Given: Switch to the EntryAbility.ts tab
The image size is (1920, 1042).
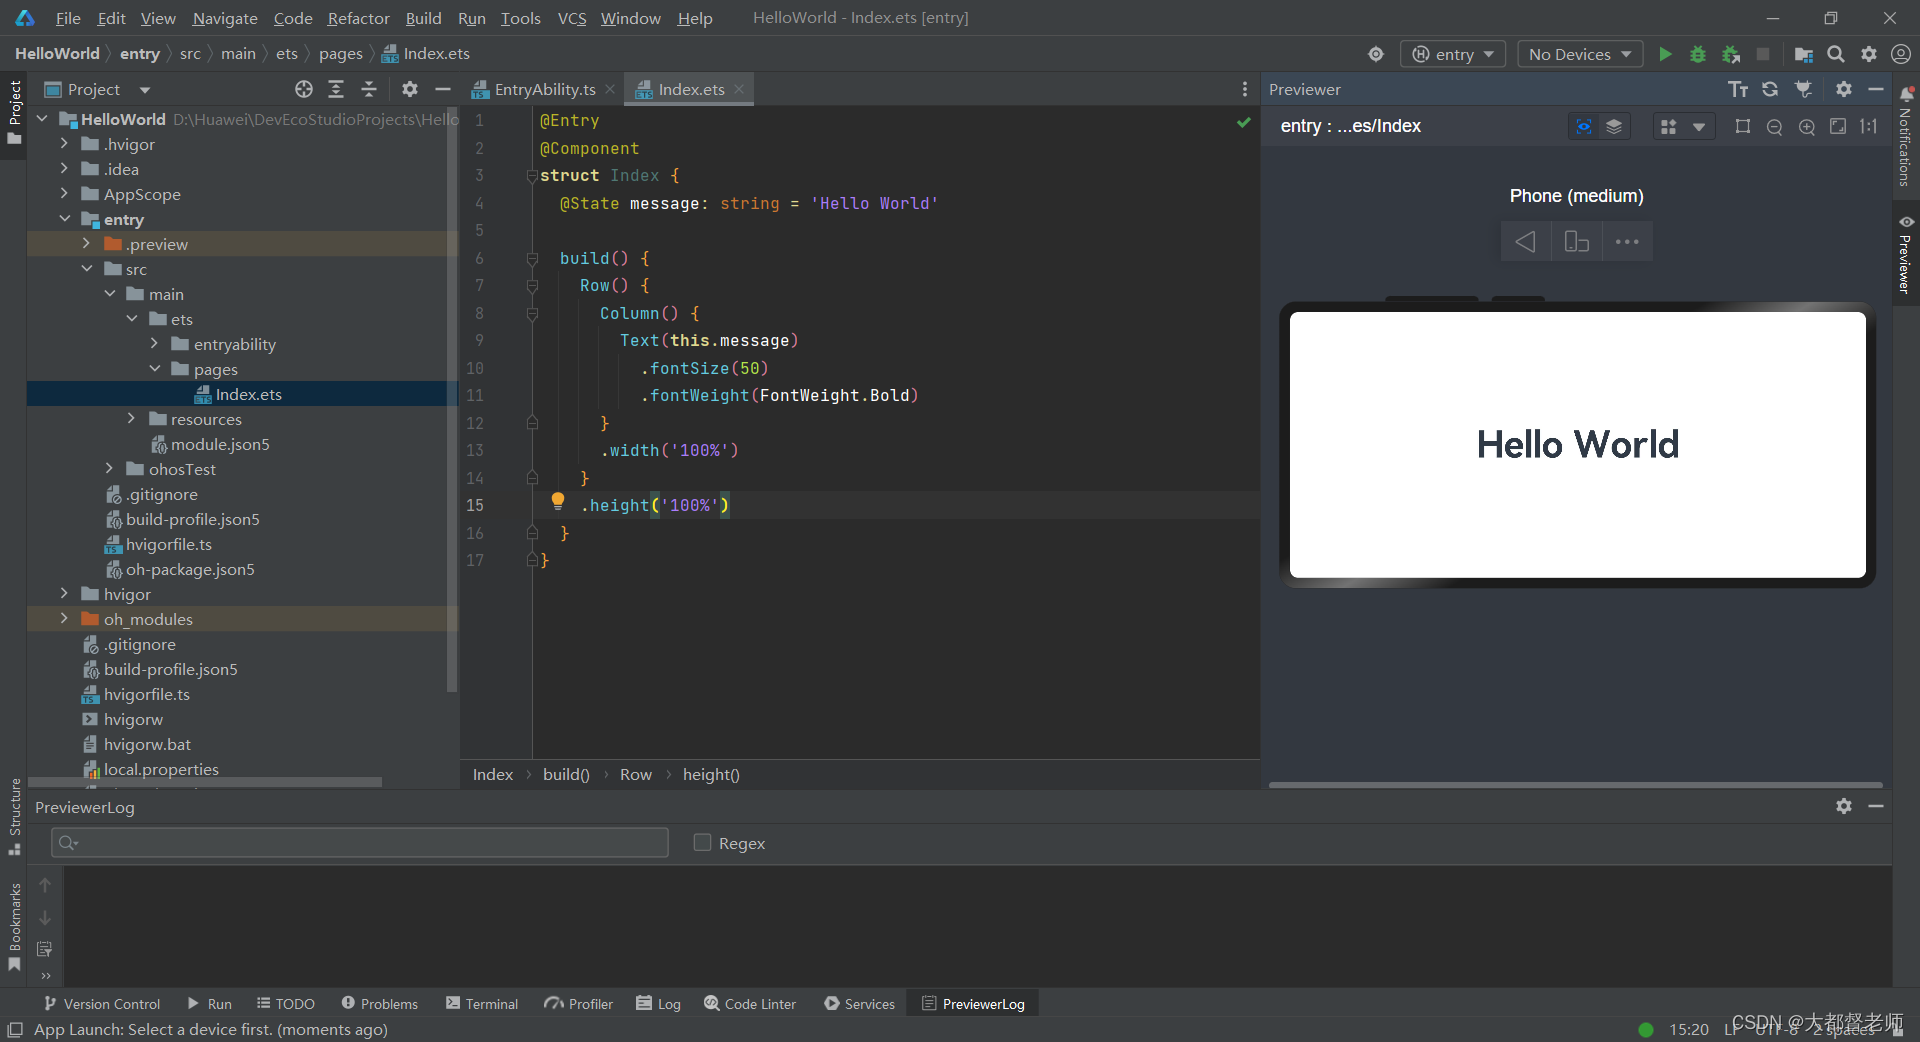Looking at the screenshot, I should (544, 89).
